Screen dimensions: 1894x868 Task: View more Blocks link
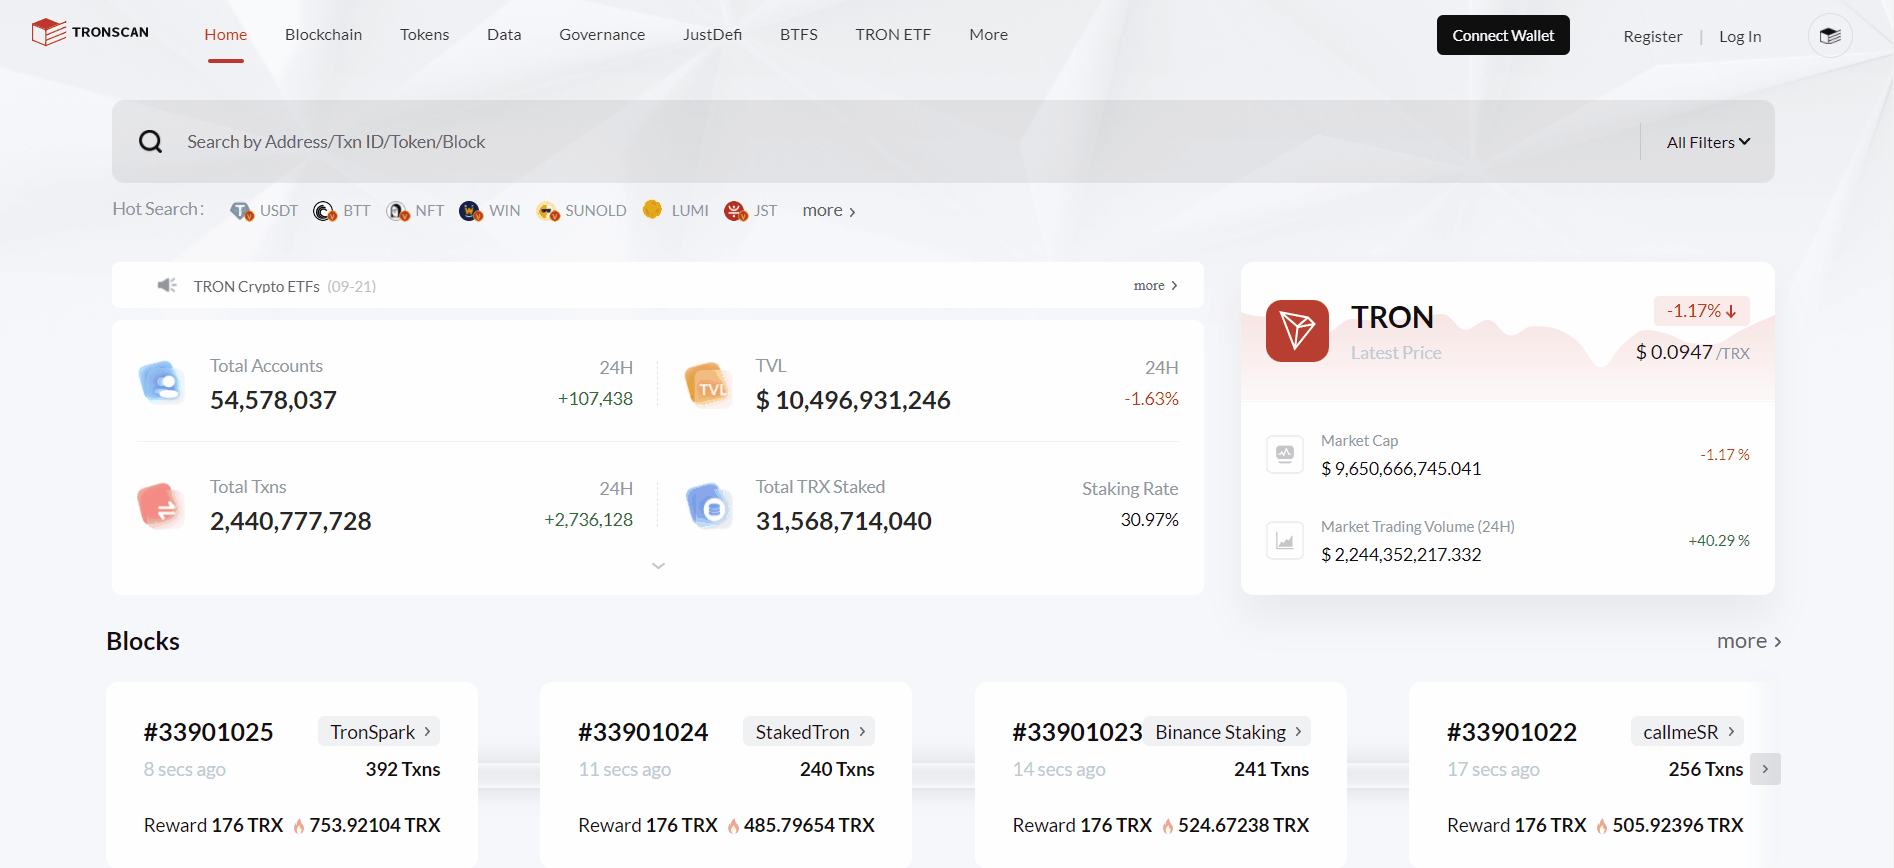click(x=1749, y=641)
